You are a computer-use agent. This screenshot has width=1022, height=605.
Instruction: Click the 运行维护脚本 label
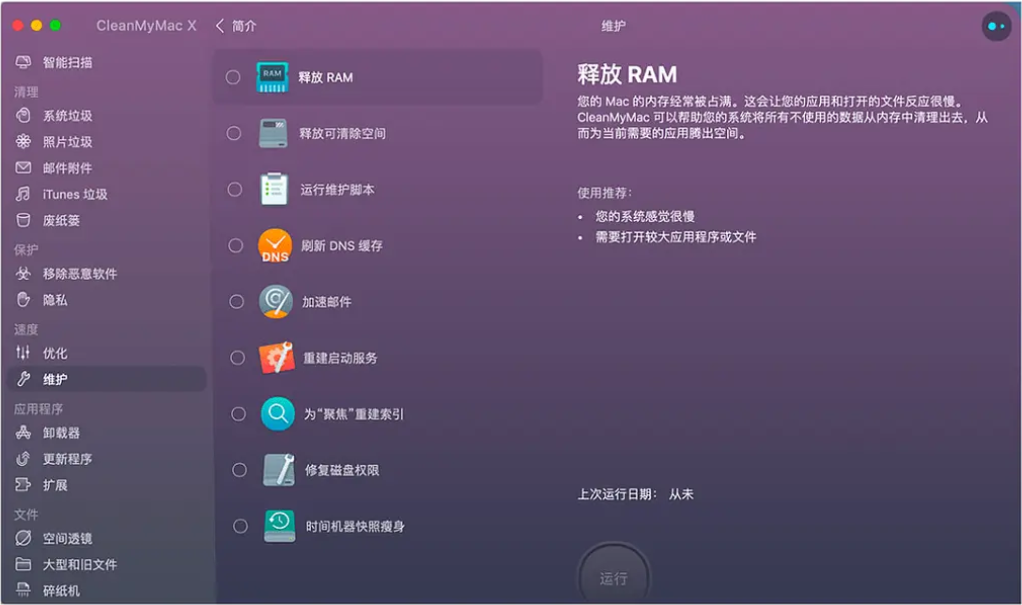pos(337,190)
